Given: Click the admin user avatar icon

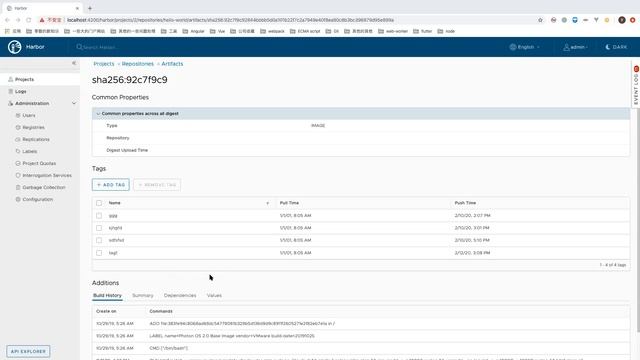Looking at the screenshot, I should 567,47.
